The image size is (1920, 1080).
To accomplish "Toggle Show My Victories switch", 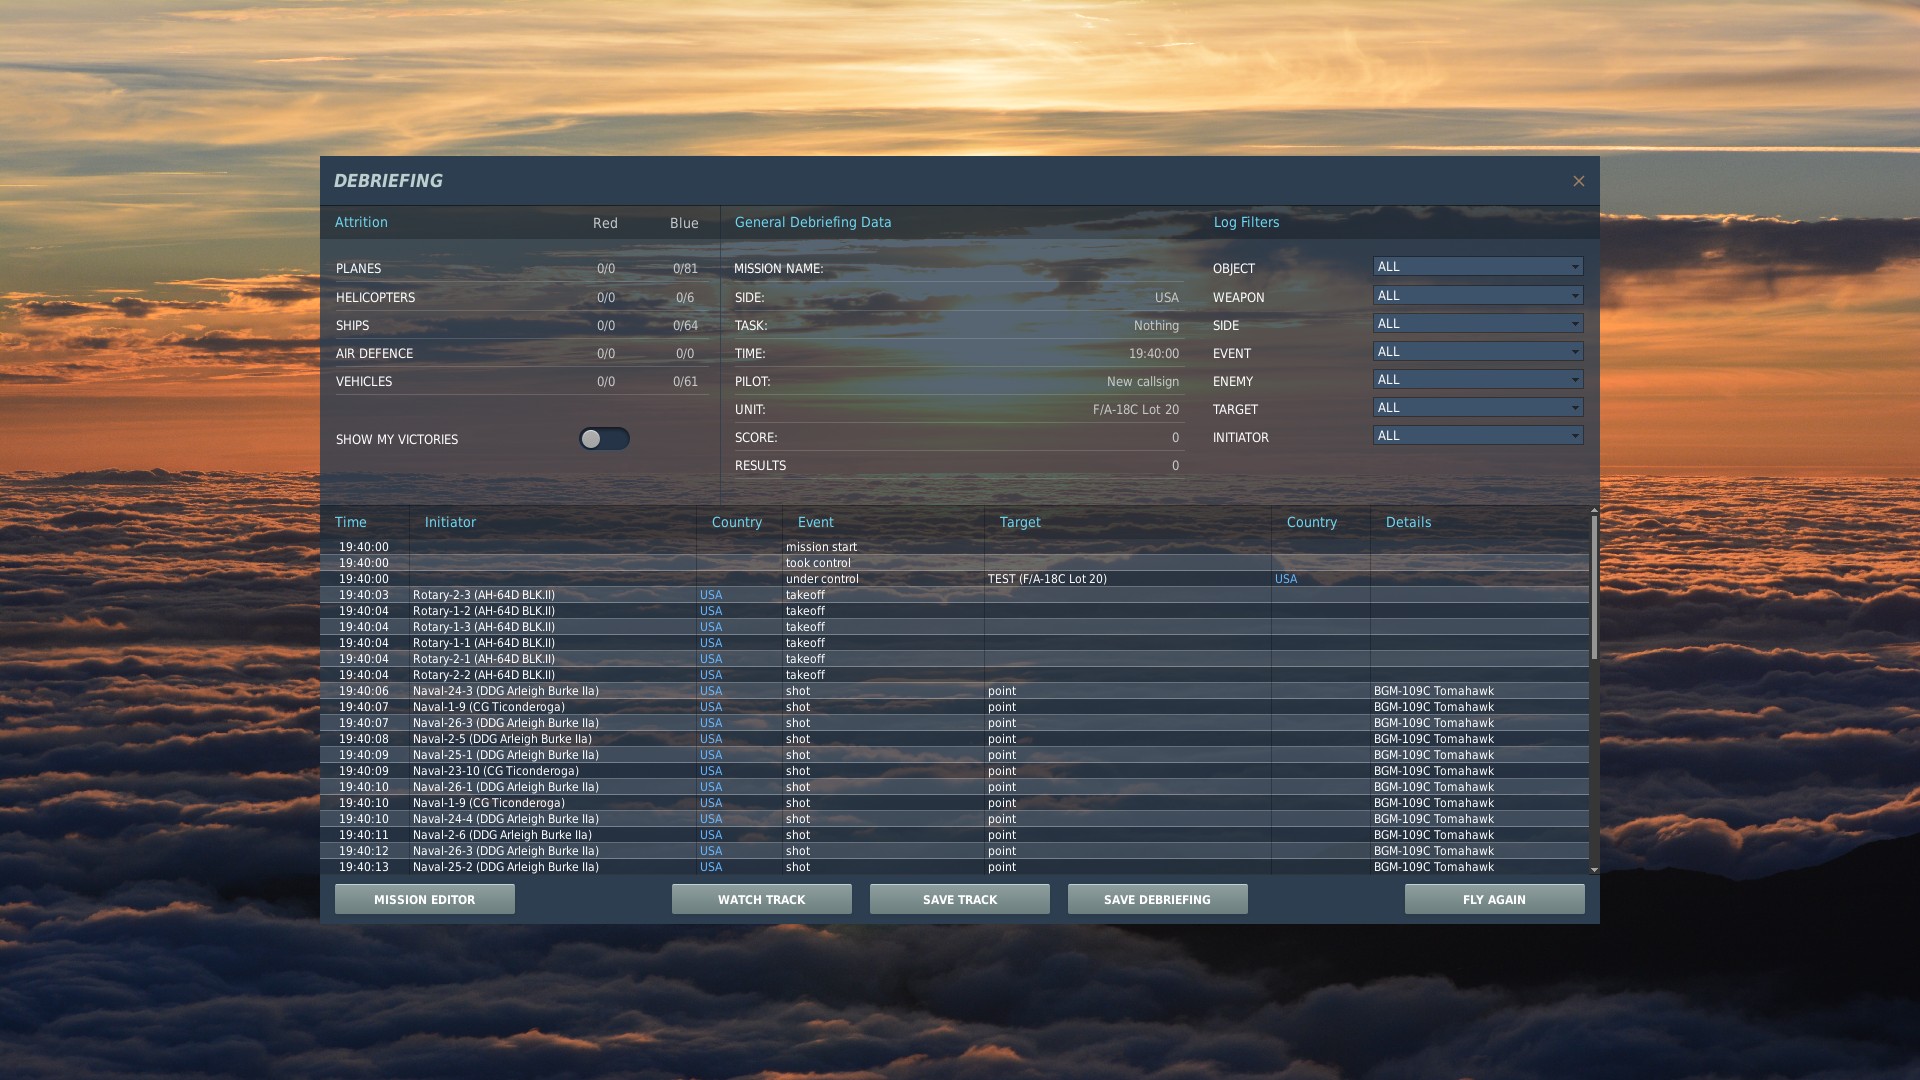I will (604, 439).
